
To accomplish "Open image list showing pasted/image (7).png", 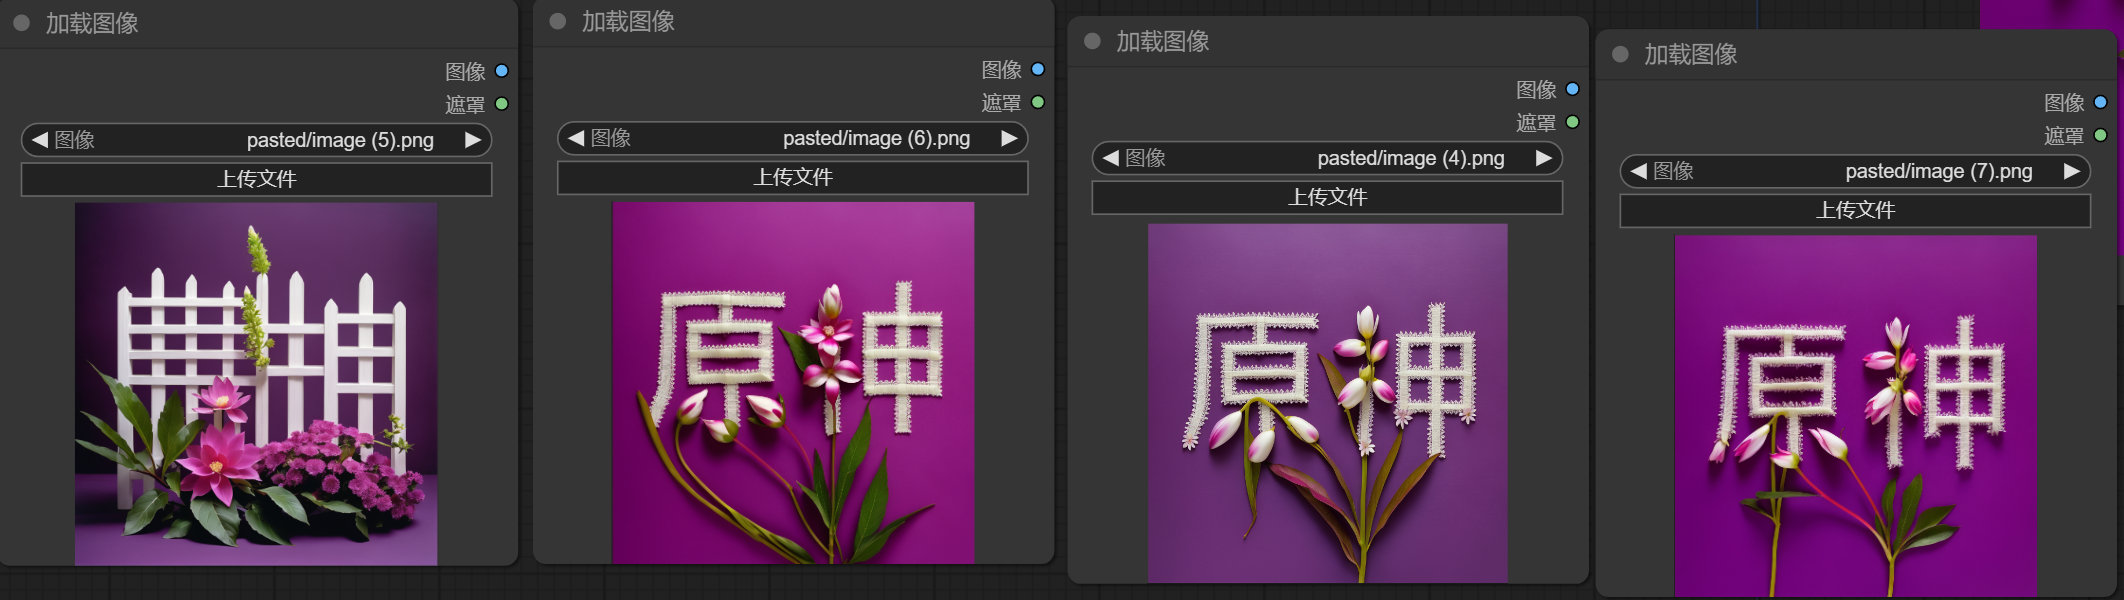I will [x=1855, y=171].
